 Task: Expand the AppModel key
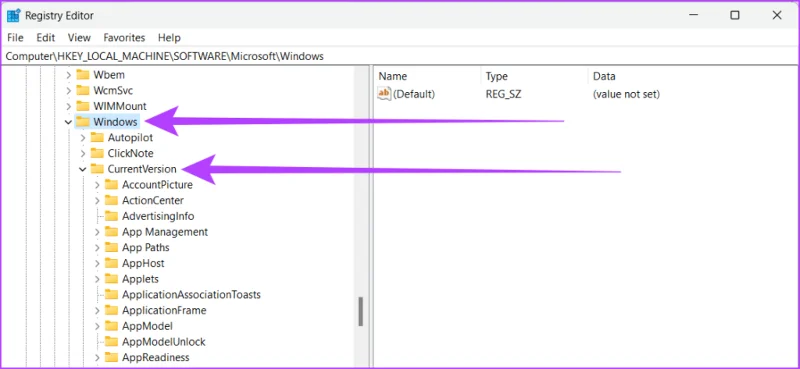(x=97, y=327)
